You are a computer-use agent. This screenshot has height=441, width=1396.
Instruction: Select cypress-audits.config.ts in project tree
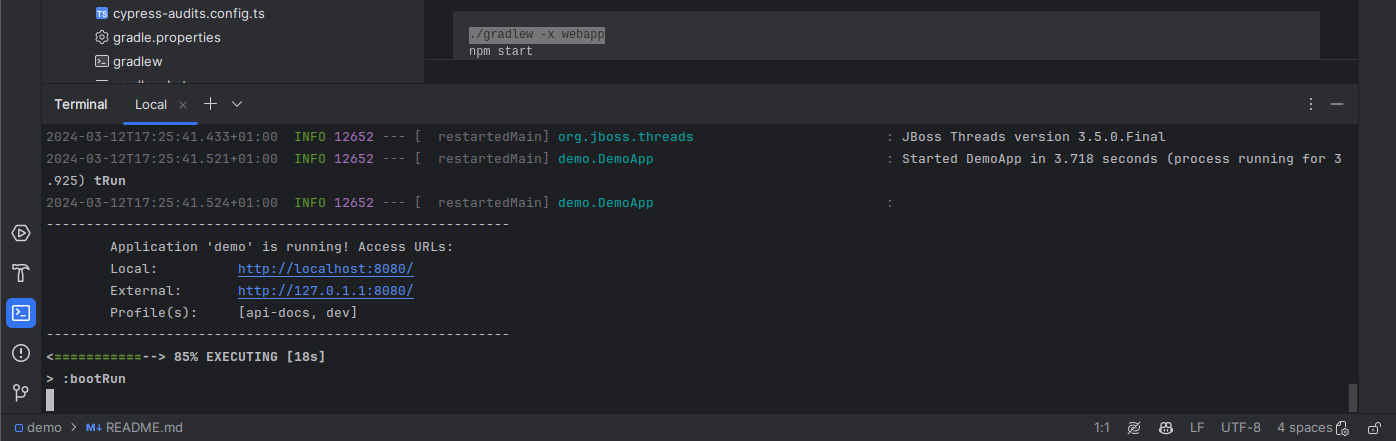click(x=189, y=14)
